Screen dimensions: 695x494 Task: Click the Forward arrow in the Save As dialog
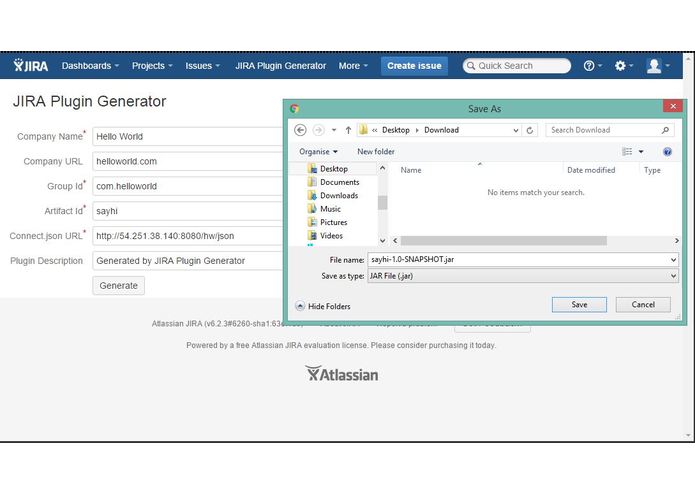(318, 130)
